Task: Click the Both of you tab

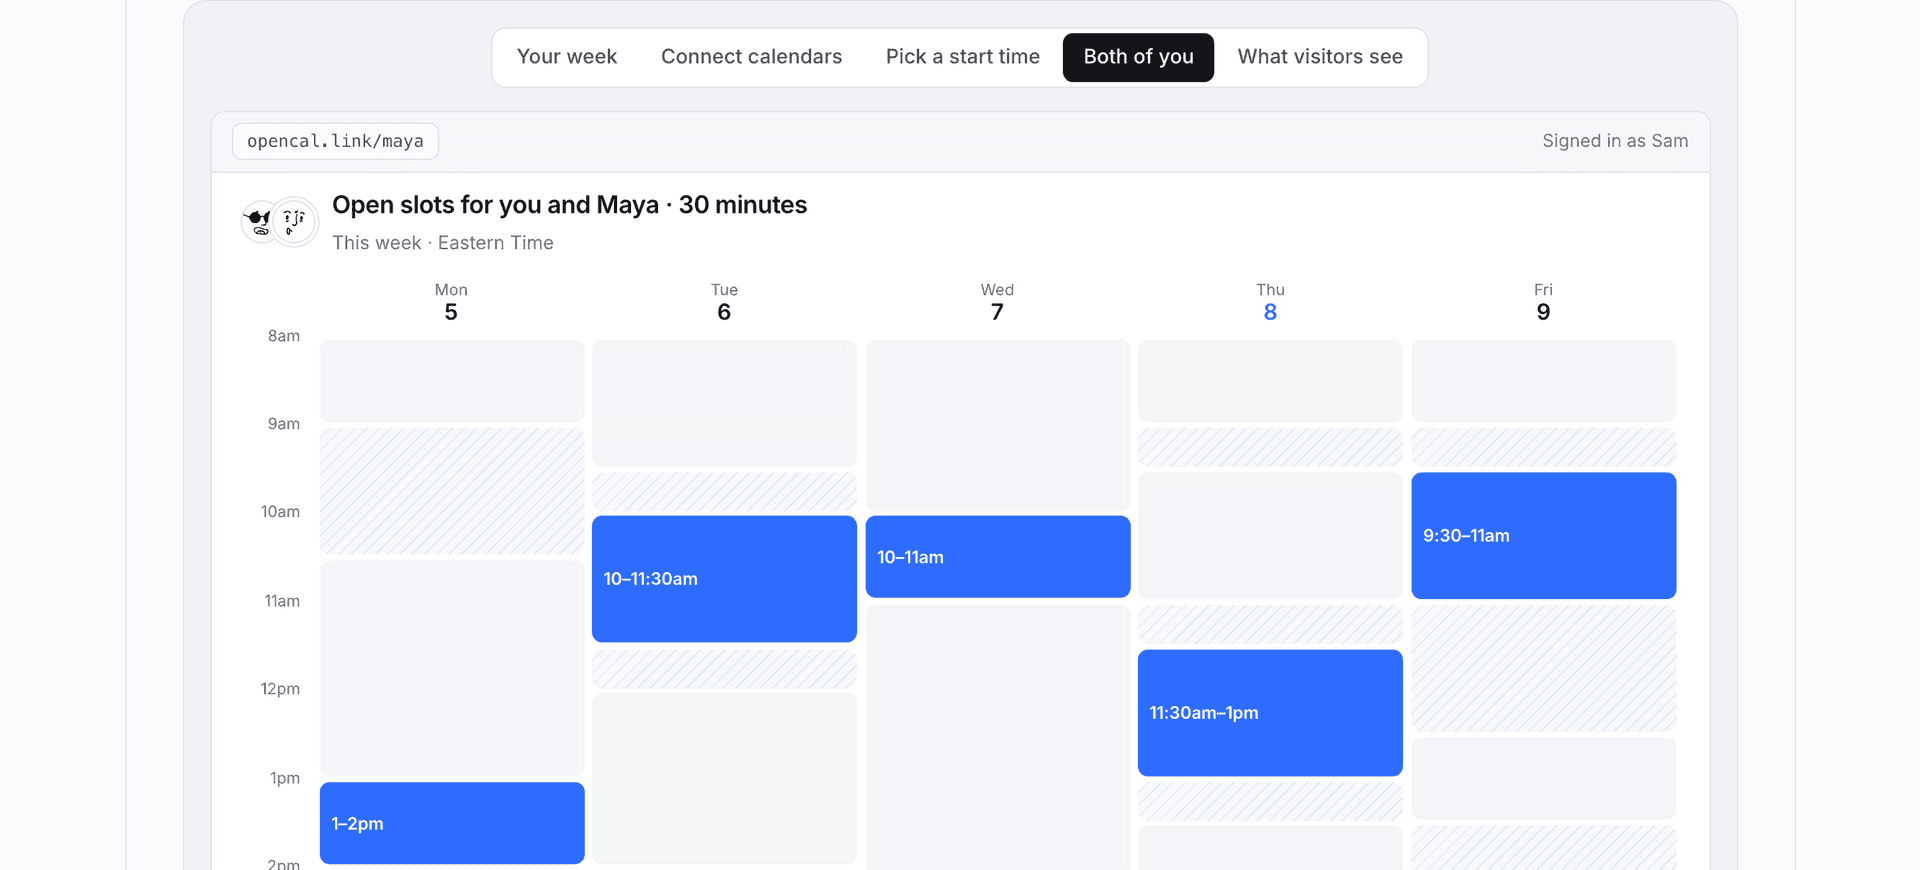Action: (1138, 57)
